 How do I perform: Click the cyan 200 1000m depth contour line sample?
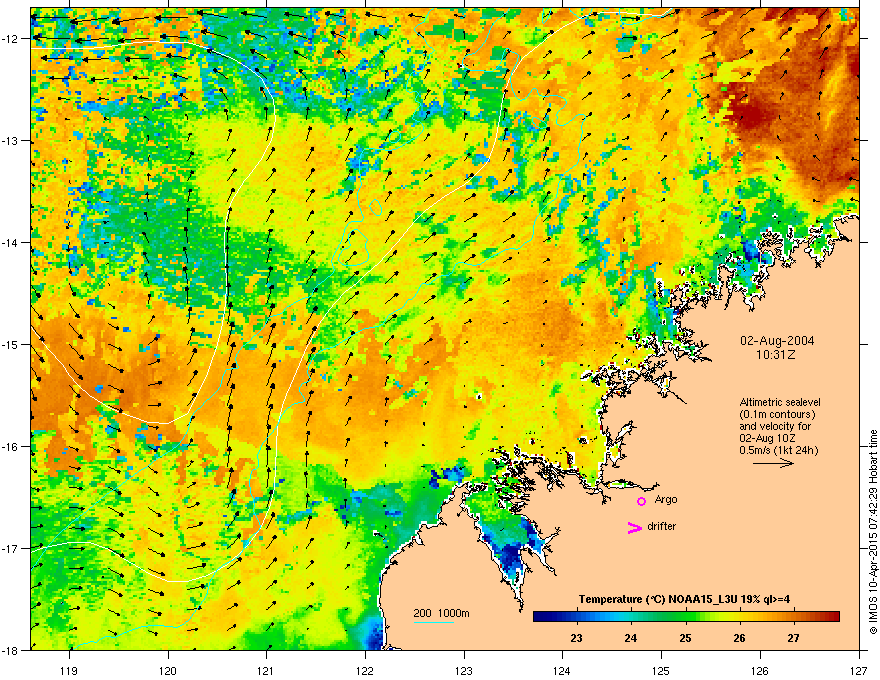(434, 622)
